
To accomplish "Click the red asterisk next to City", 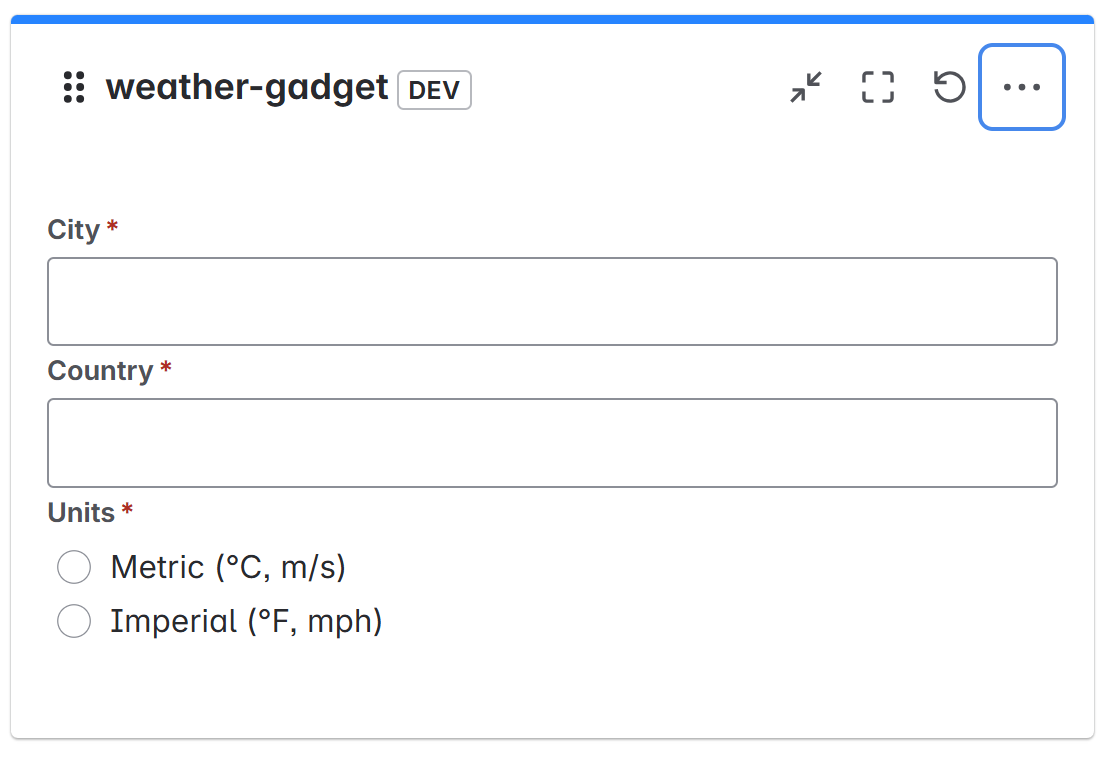I will click(112, 228).
